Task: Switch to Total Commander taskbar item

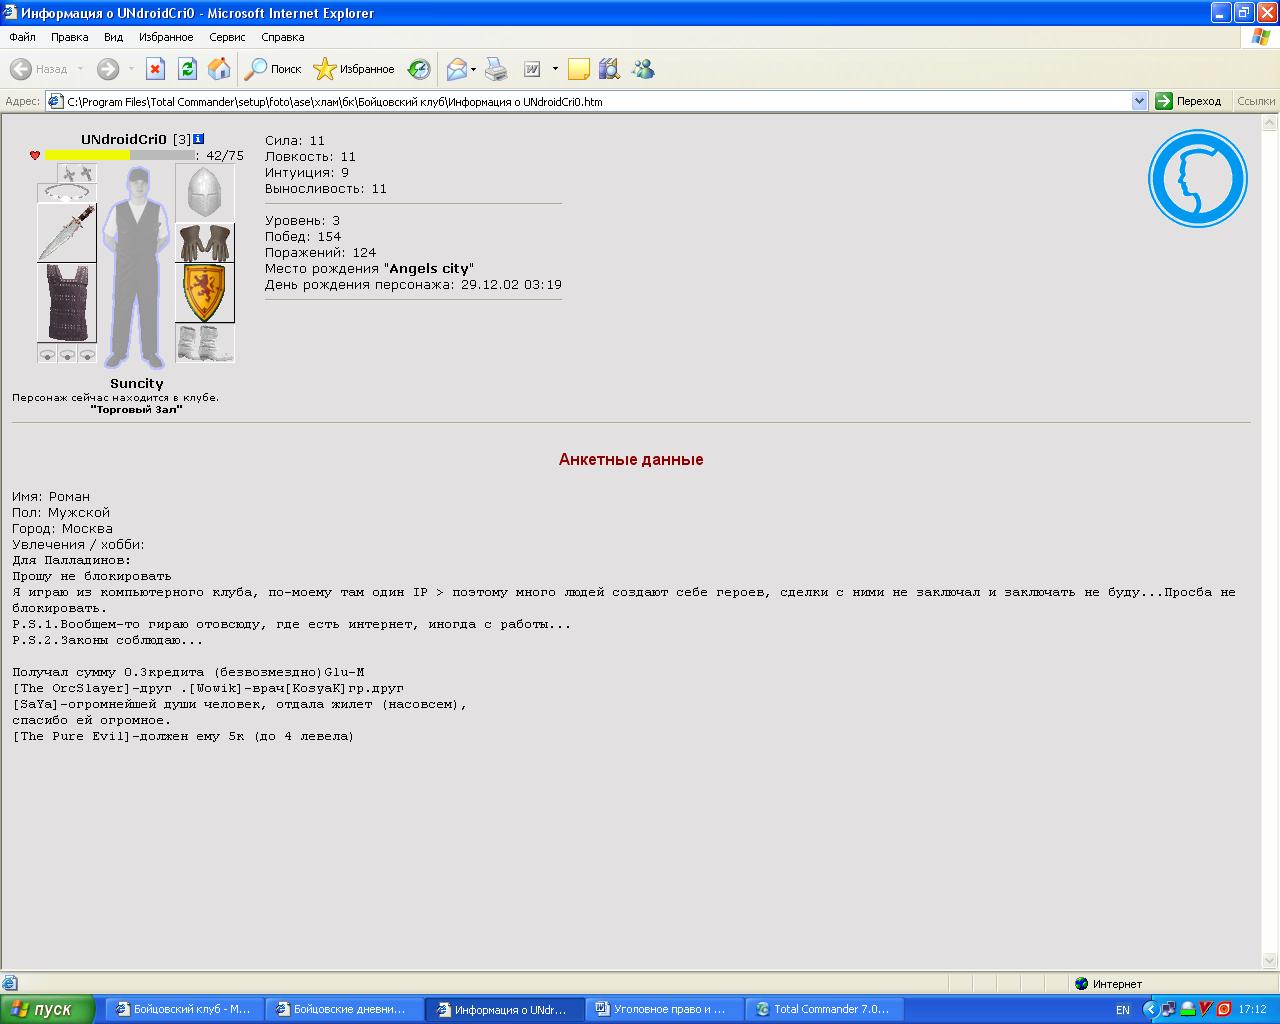Action: coord(824,1009)
